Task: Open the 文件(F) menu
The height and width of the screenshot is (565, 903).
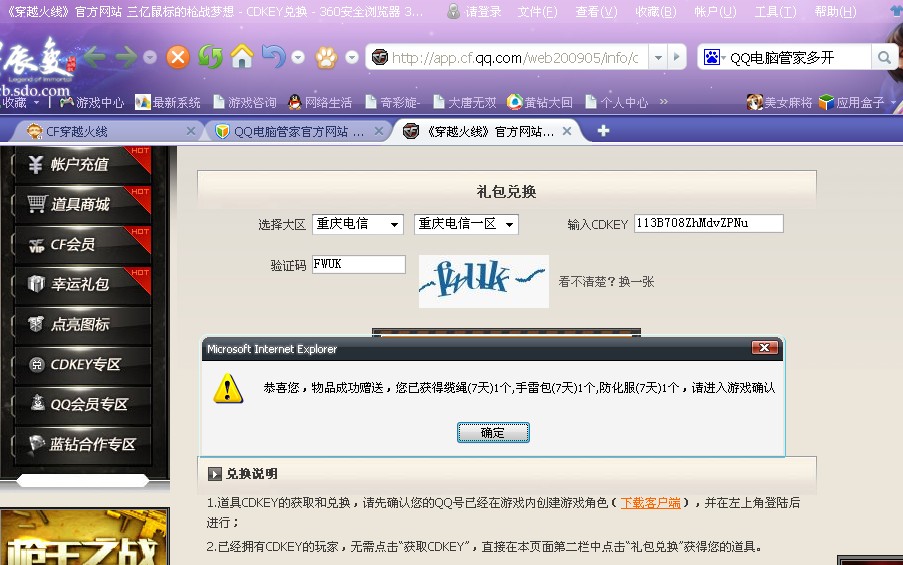Action: (x=537, y=12)
